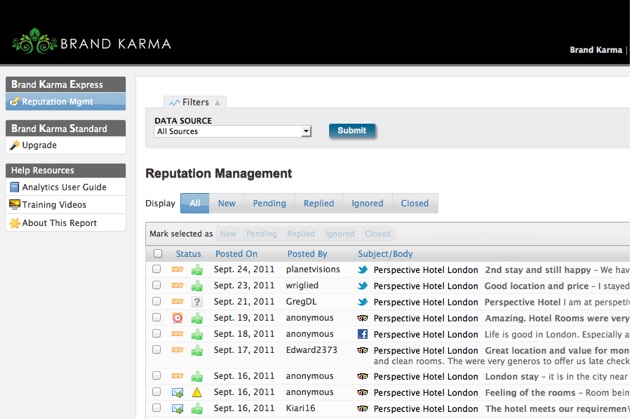Viewport: 630px width, 419px height.
Task: Click the Upgrade key icon
Action: tap(14, 145)
